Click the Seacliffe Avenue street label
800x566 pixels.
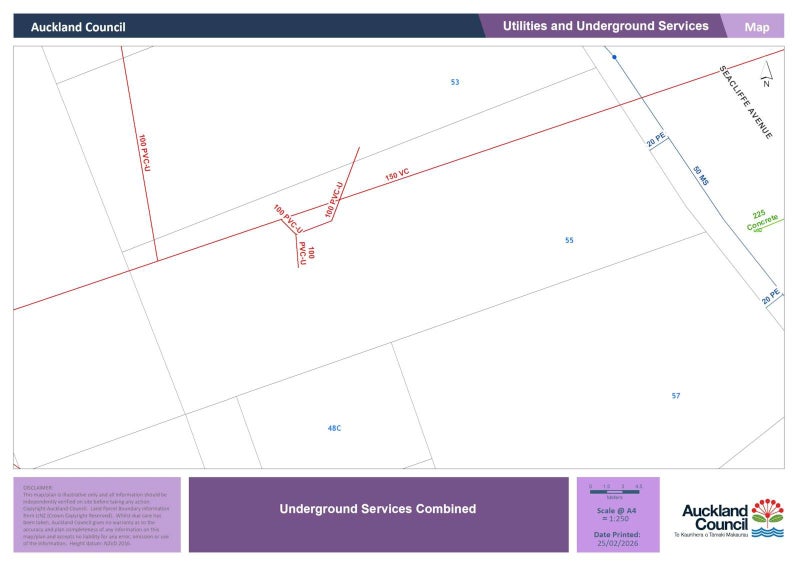click(746, 102)
